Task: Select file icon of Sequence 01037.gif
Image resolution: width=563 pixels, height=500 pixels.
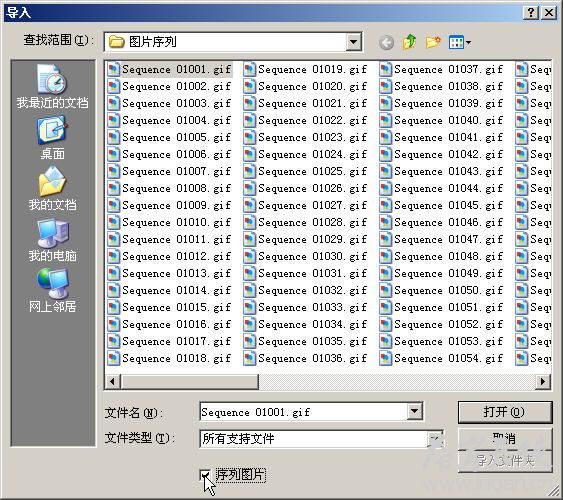Action: tap(386, 69)
